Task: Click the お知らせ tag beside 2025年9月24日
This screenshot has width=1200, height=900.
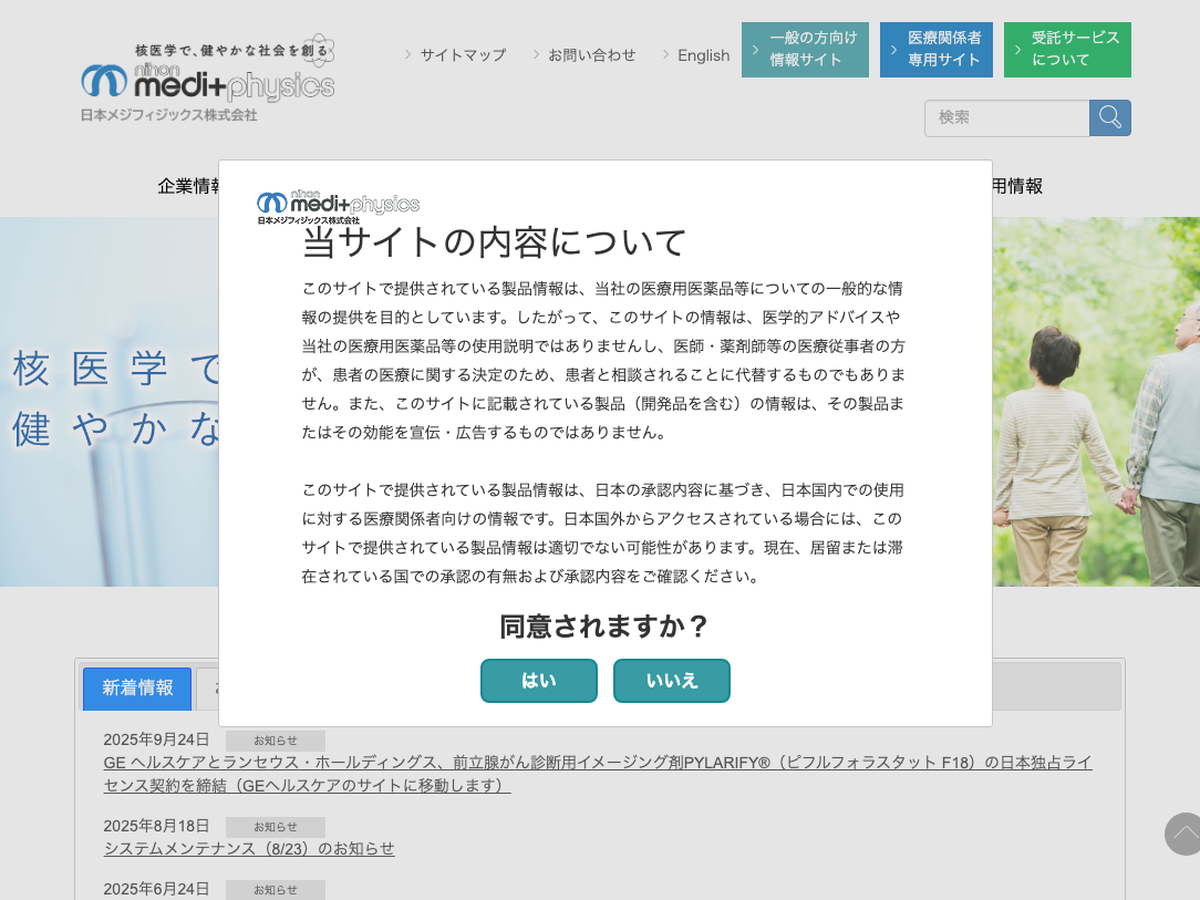Action: (275, 741)
